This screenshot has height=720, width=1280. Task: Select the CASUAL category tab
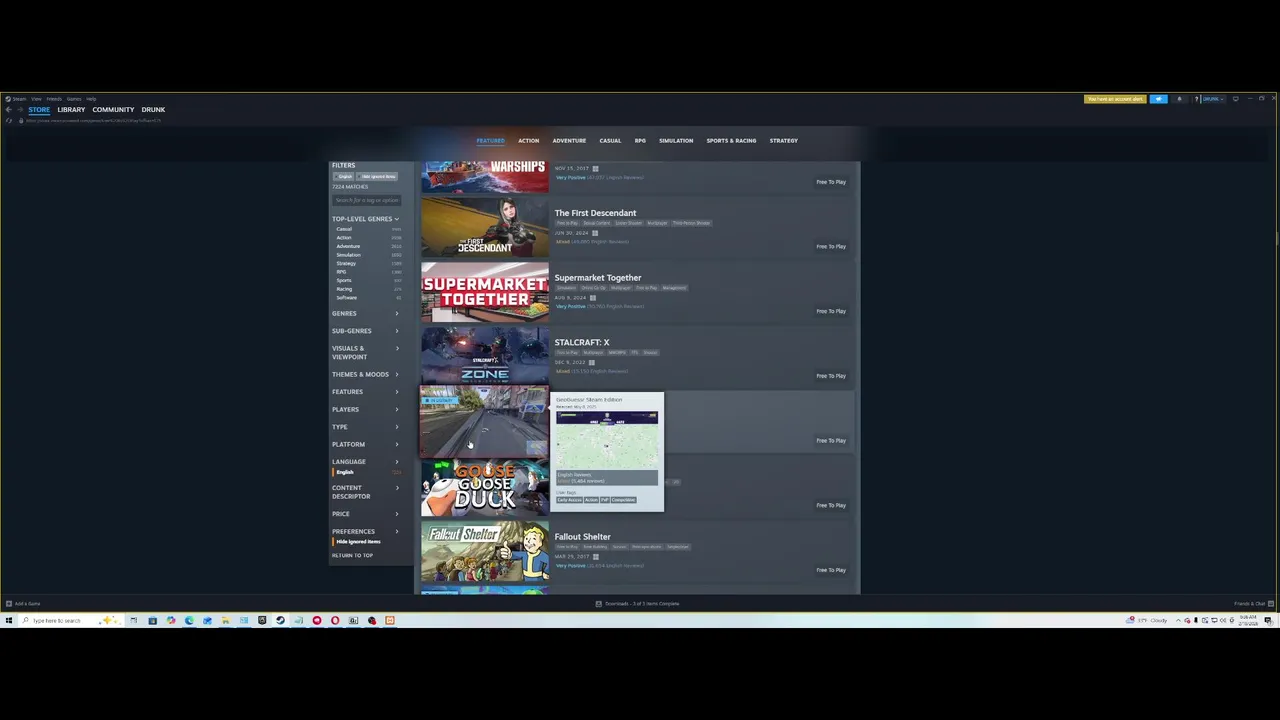pos(610,141)
